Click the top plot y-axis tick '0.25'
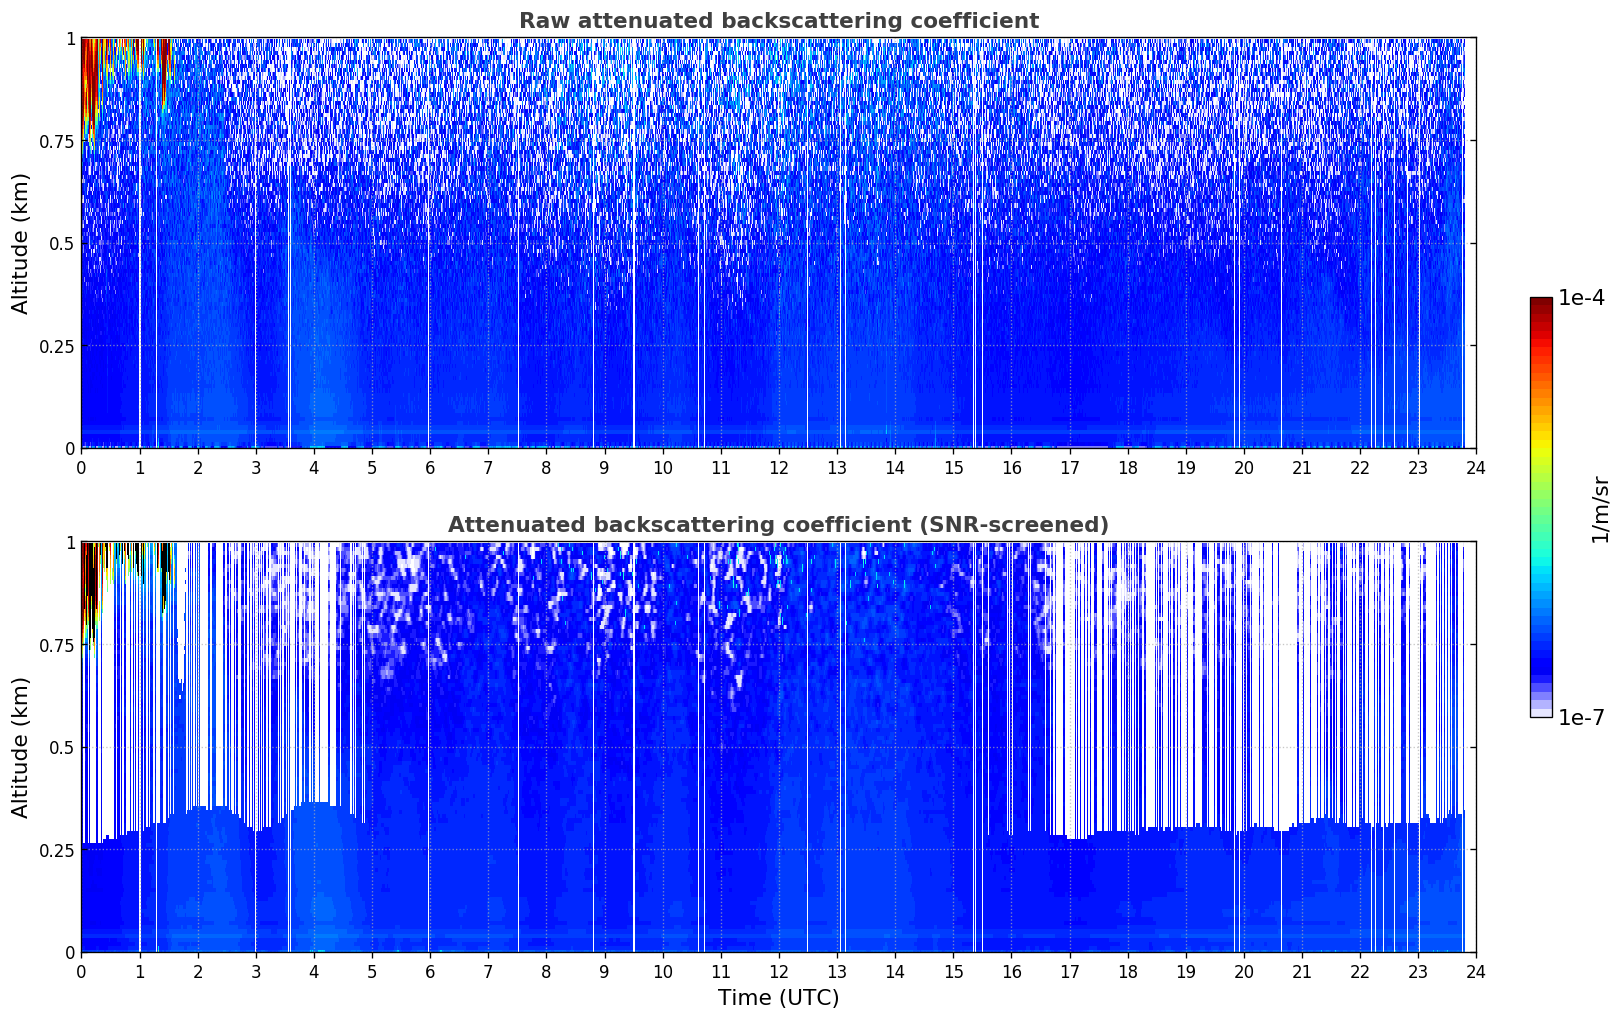Screen dimensions: 1621x1020 pos(58,346)
